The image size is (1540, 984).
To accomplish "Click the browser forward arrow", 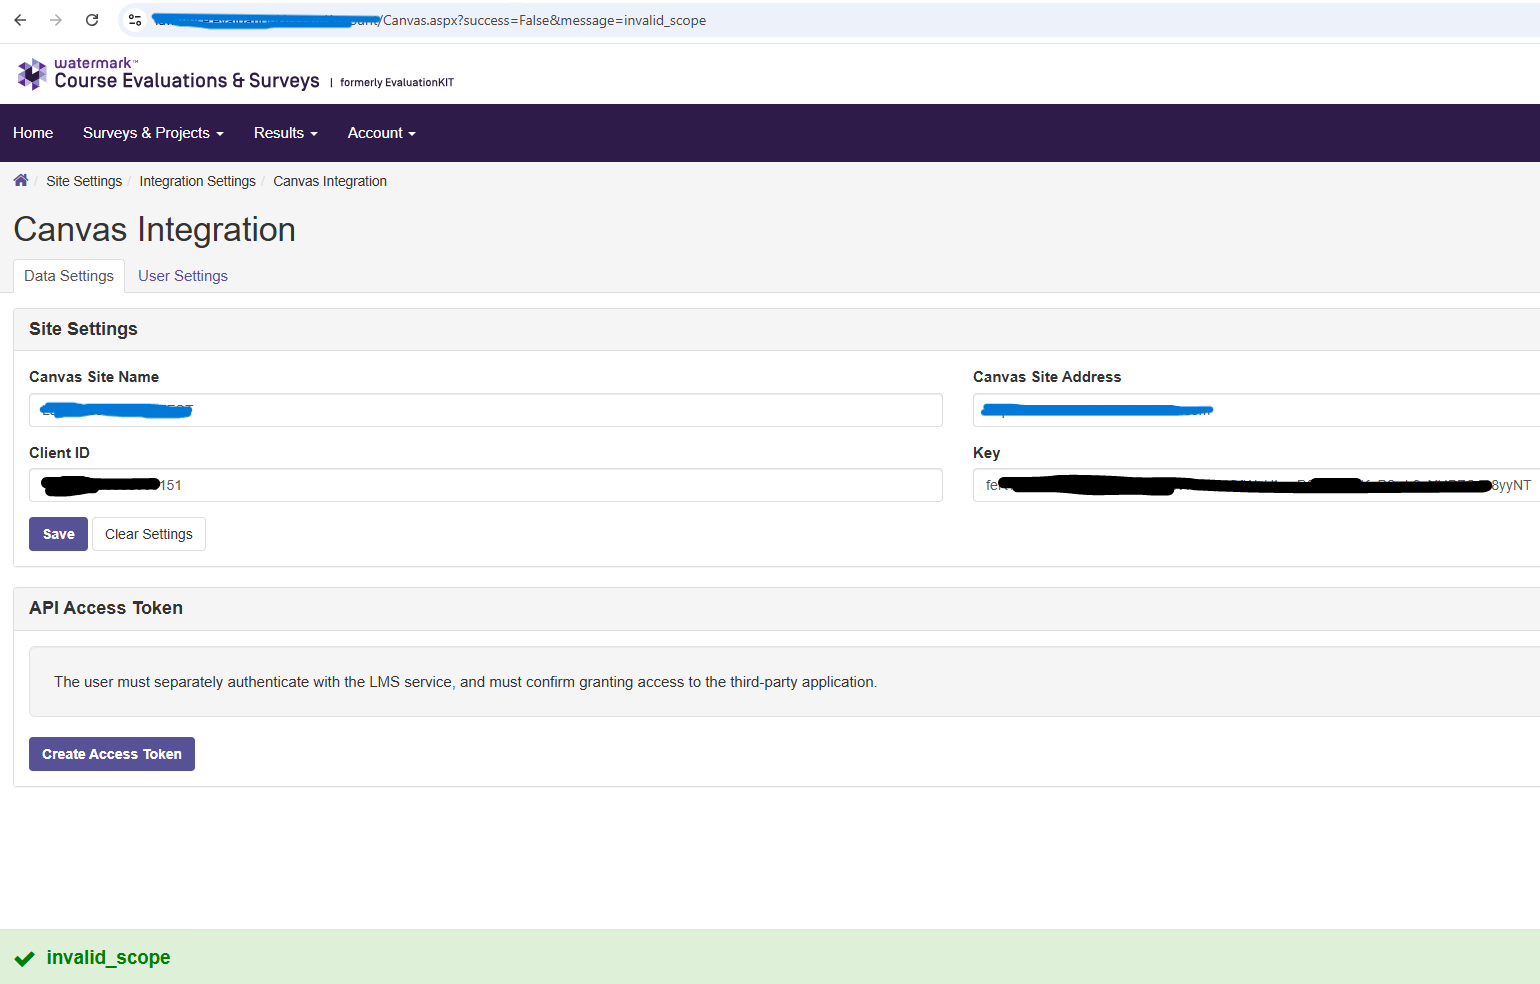I will pos(56,20).
